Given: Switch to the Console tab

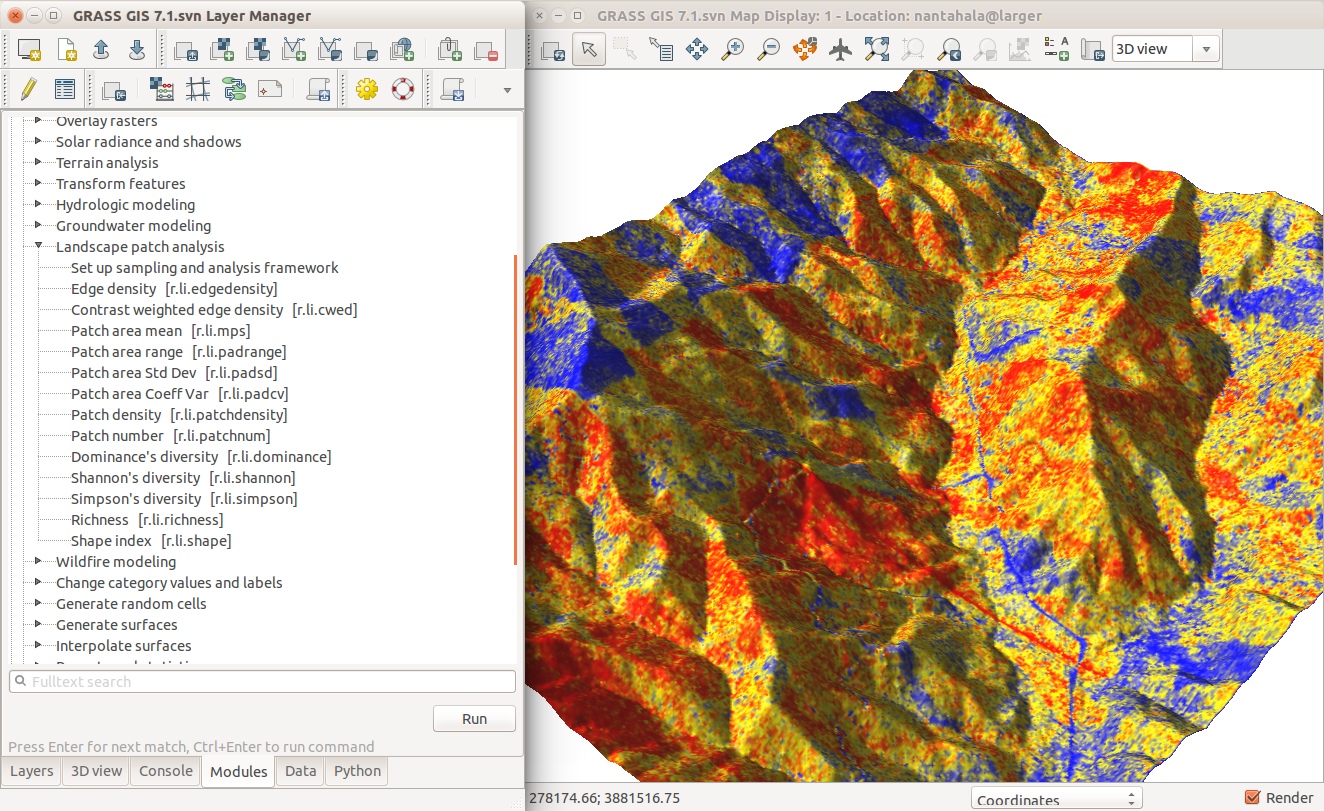Looking at the screenshot, I should (165, 771).
